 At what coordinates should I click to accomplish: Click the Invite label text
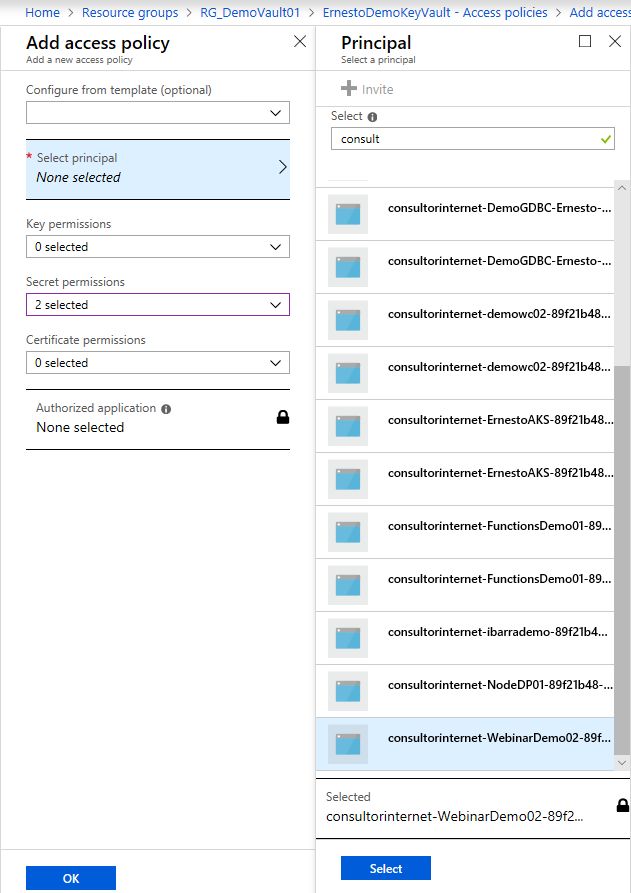point(378,89)
